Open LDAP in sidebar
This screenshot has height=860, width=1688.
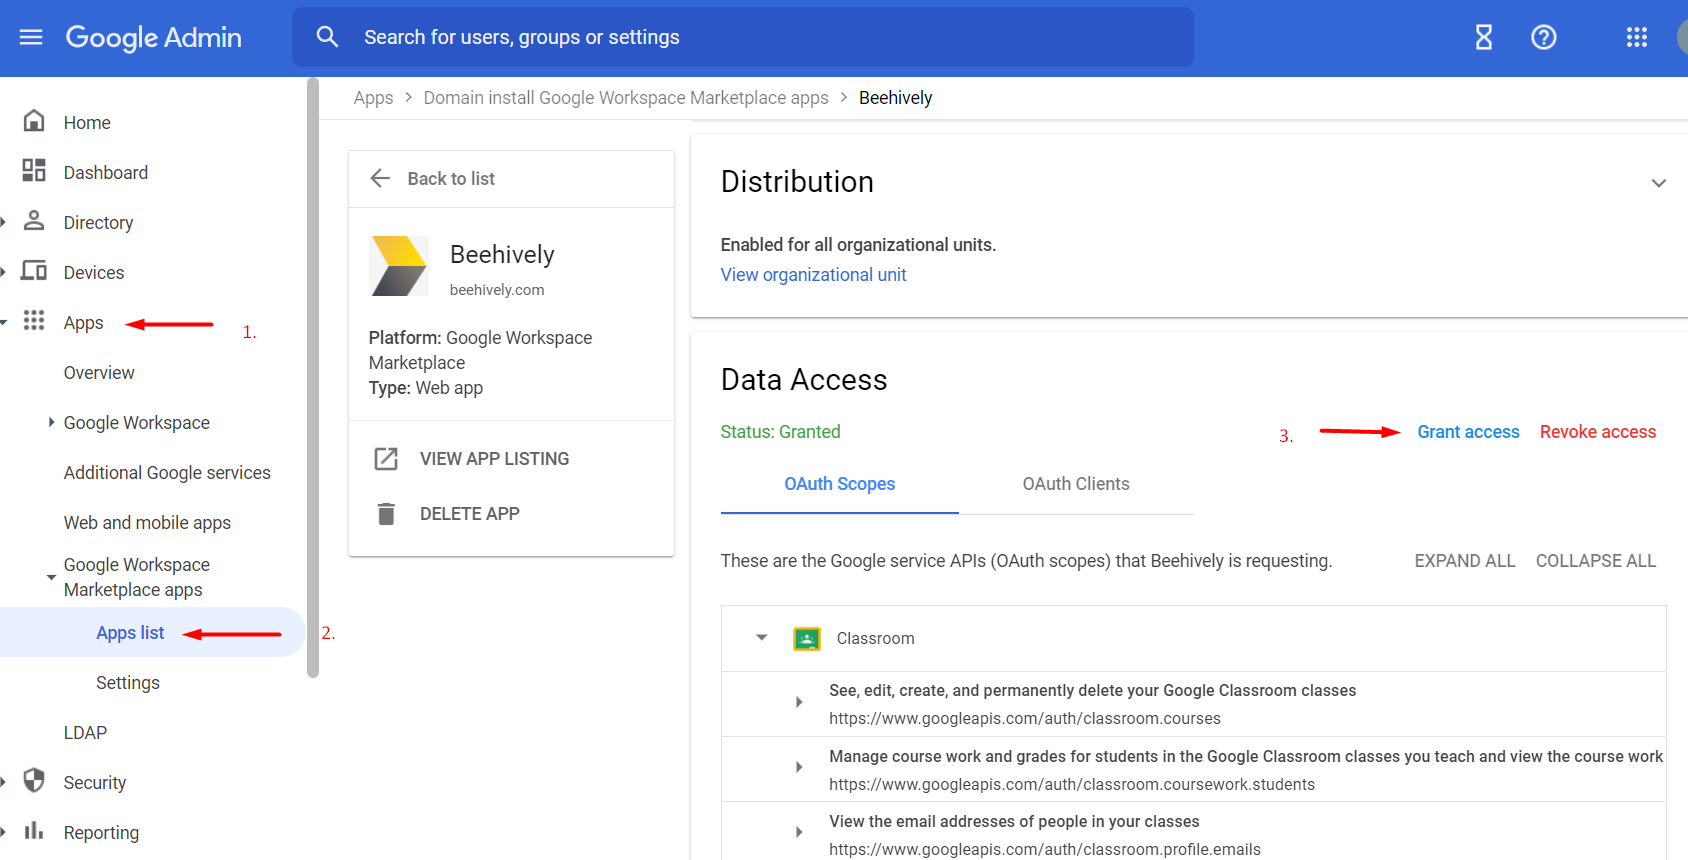85,733
